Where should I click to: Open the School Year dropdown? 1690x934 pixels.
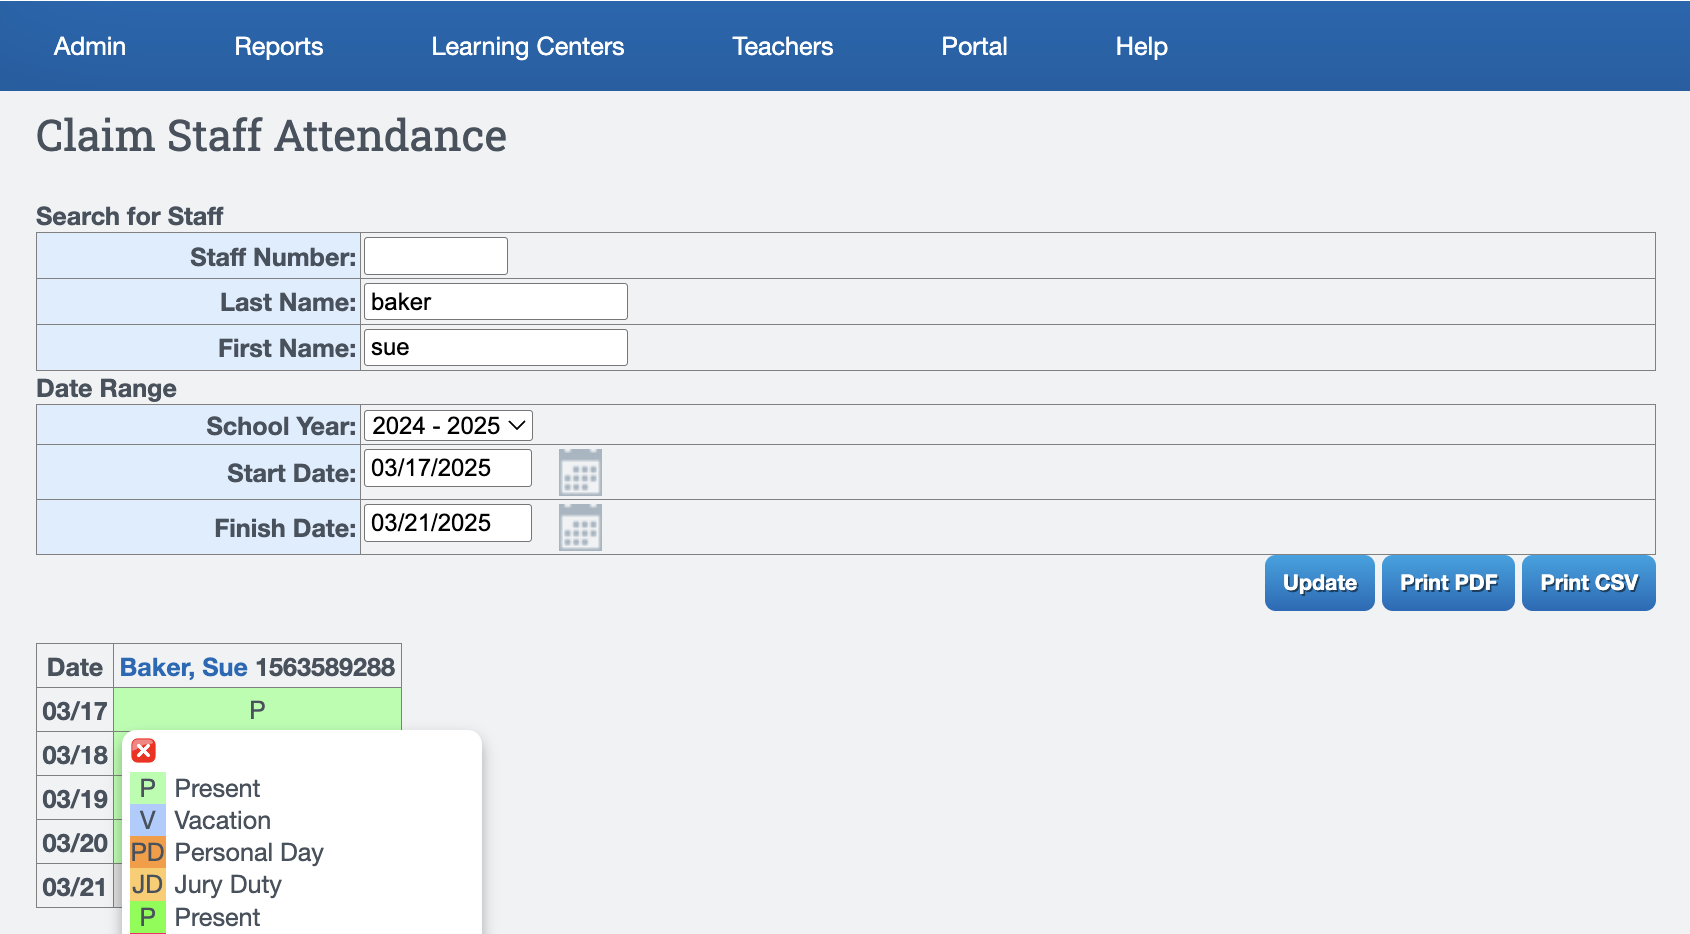coord(448,425)
